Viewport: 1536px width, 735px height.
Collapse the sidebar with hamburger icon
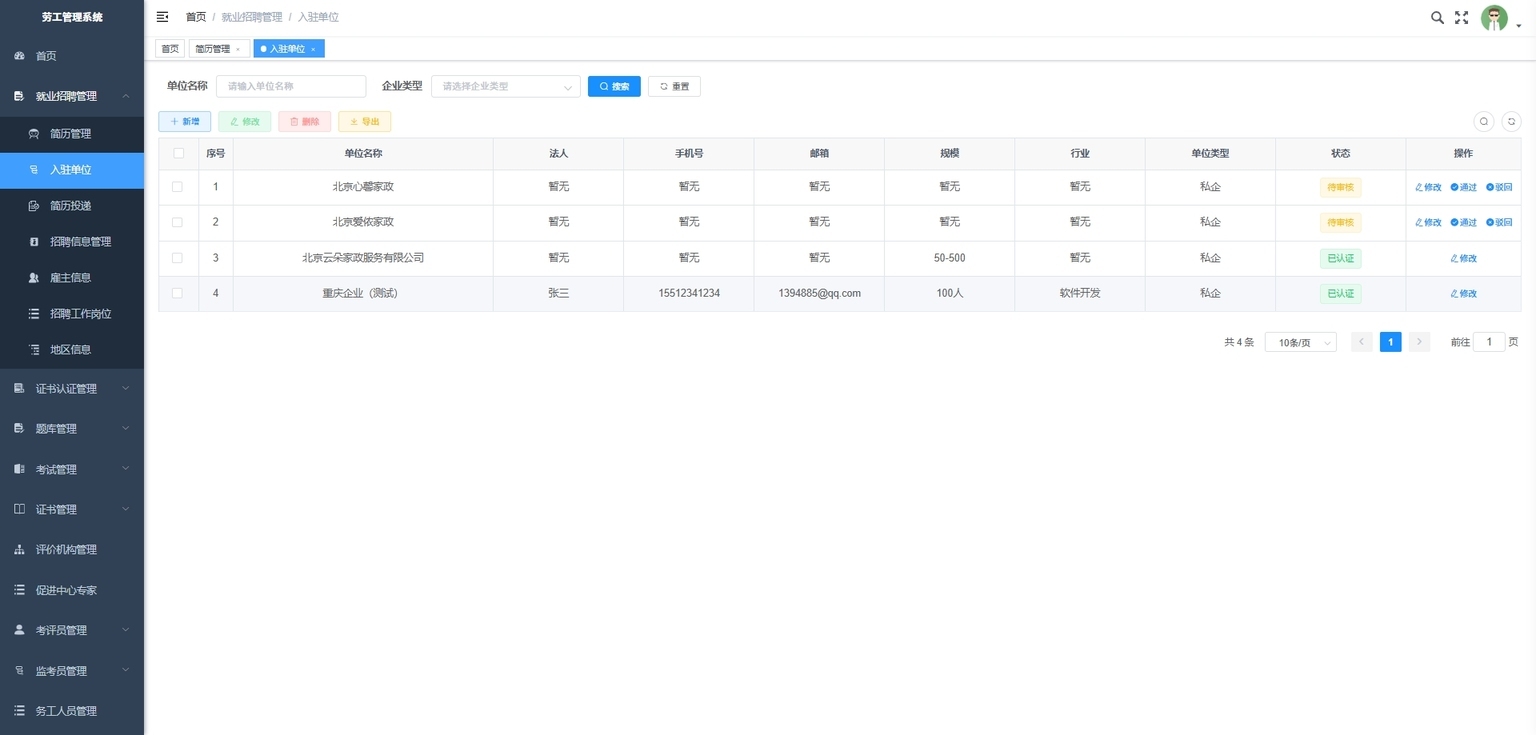[163, 17]
